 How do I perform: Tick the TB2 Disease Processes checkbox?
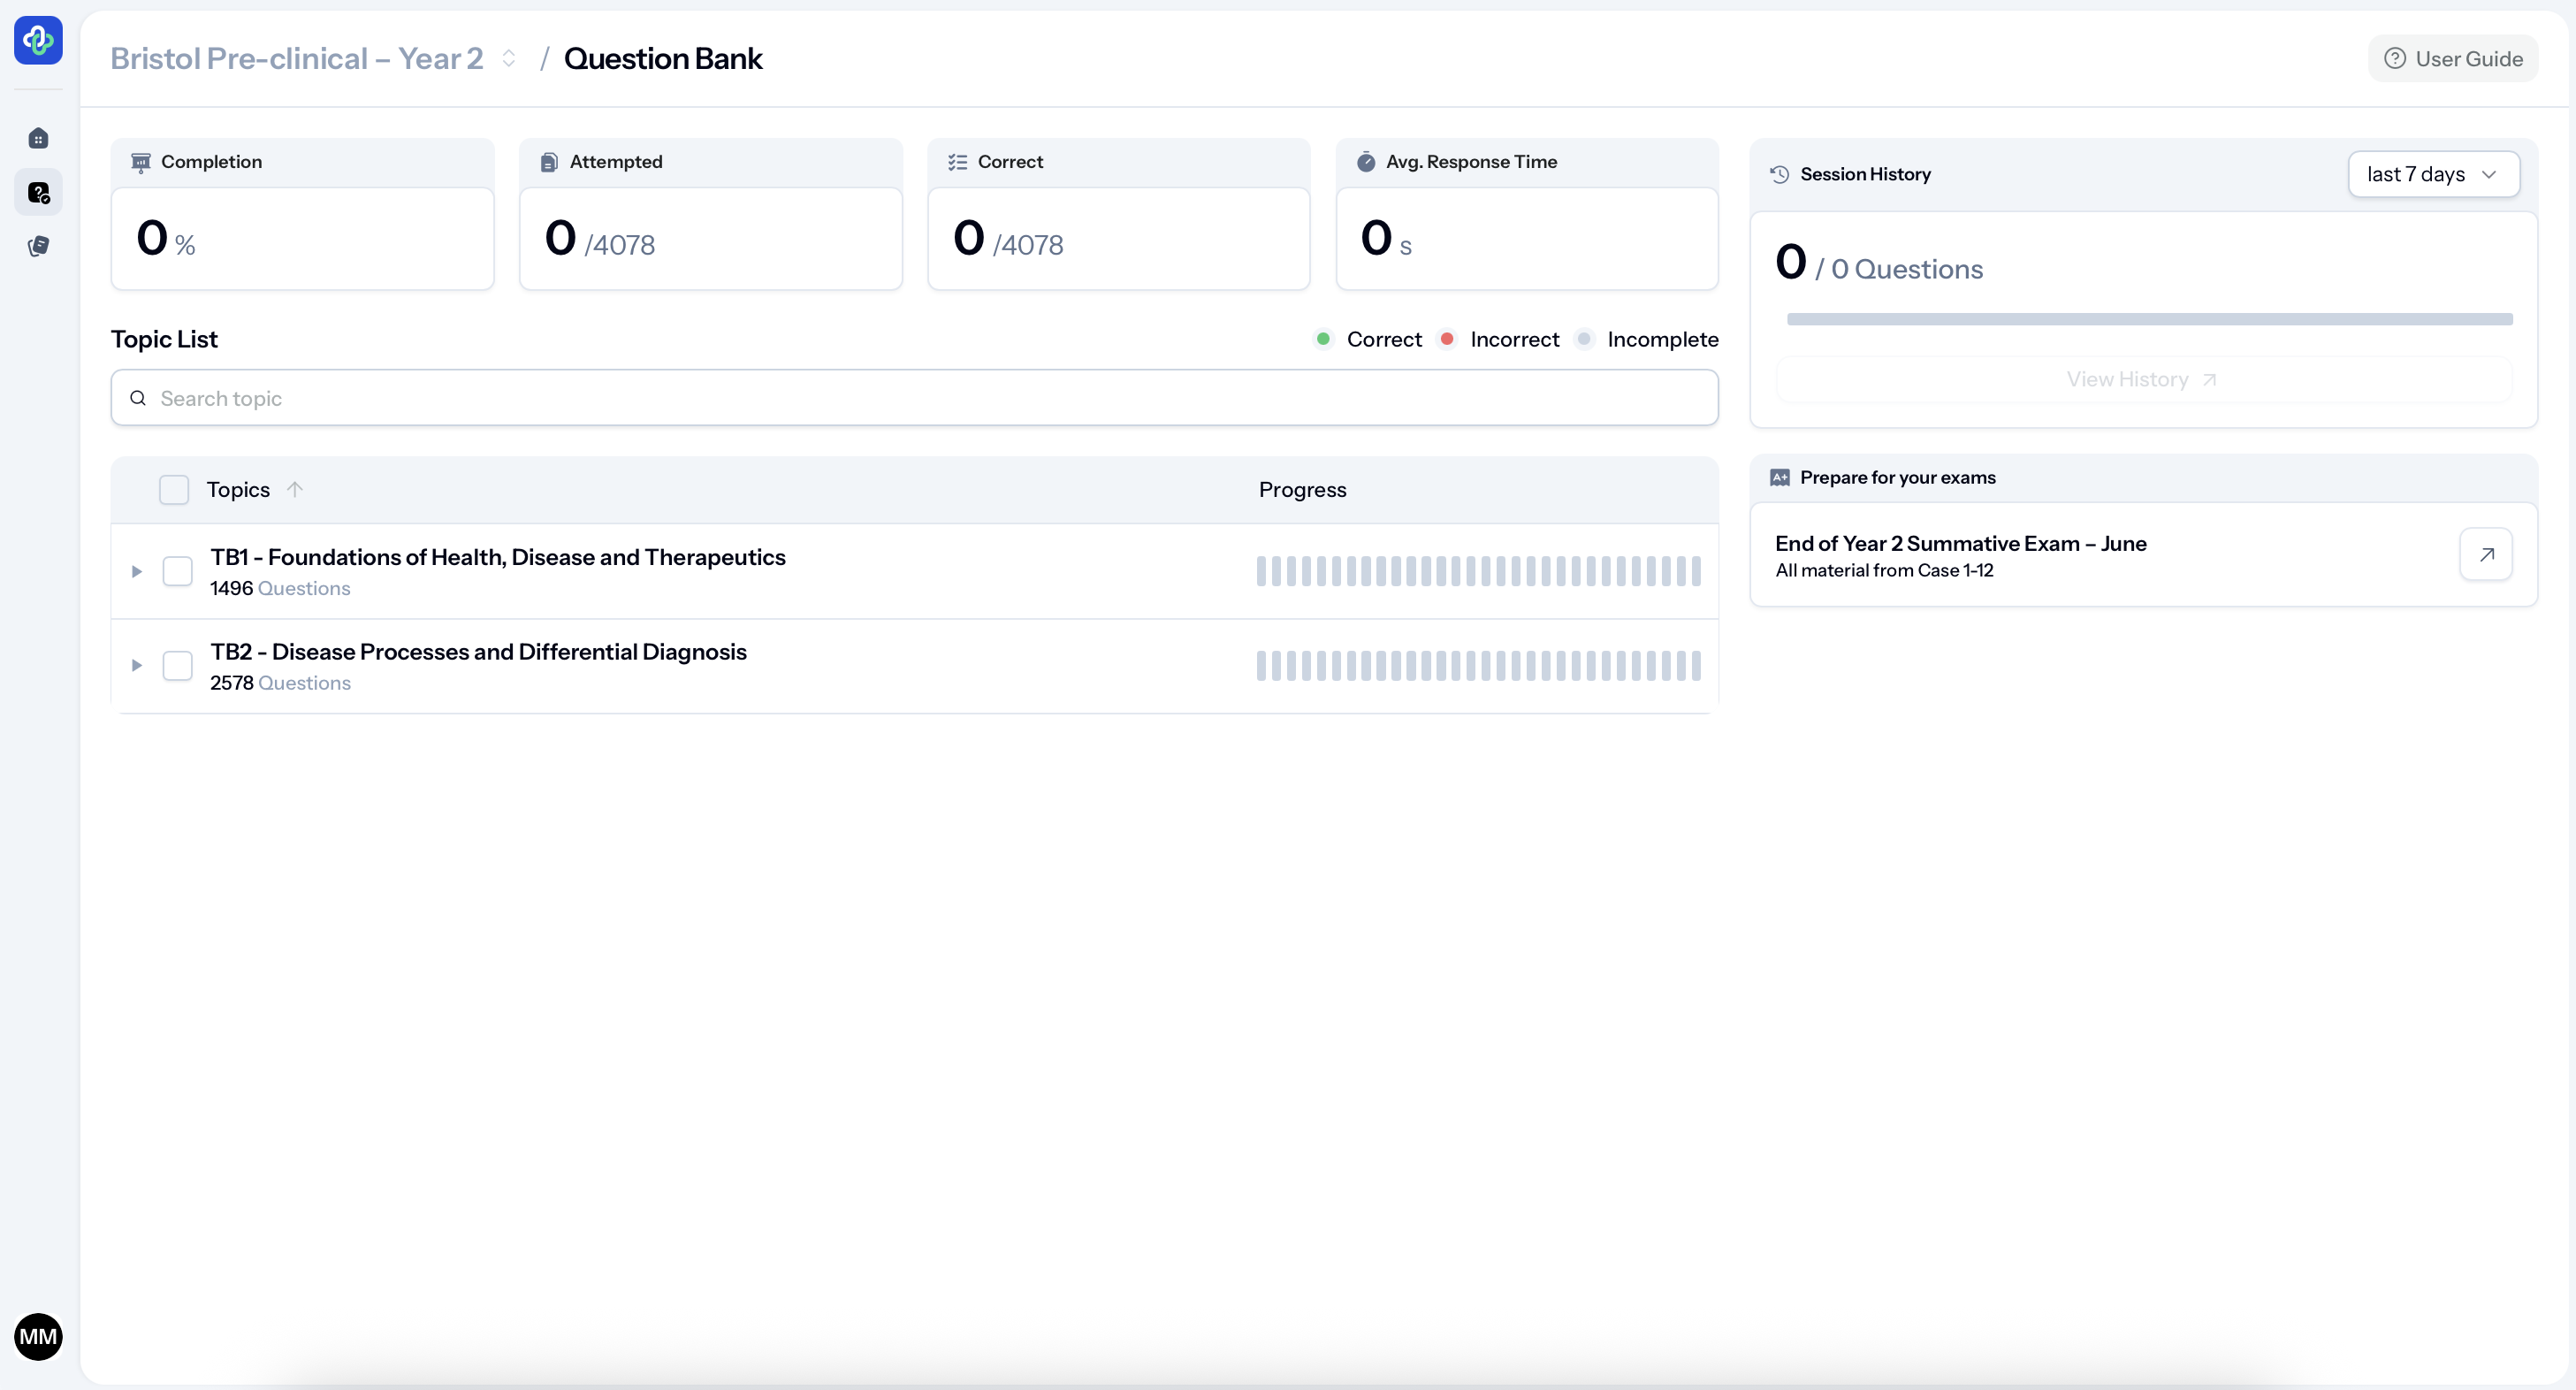(177, 665)
